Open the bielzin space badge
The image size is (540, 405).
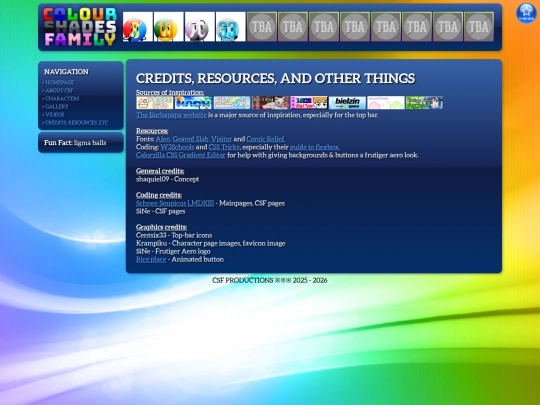[x=347, y=103]
